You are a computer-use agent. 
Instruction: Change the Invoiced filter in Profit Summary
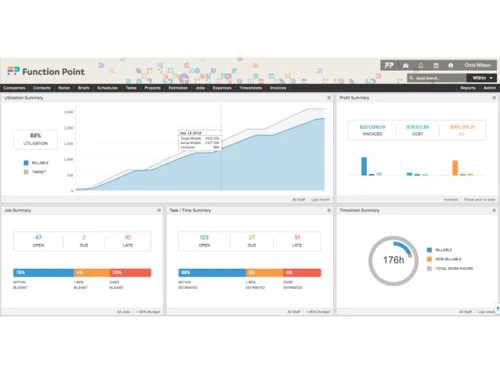[x=451, y=199]
